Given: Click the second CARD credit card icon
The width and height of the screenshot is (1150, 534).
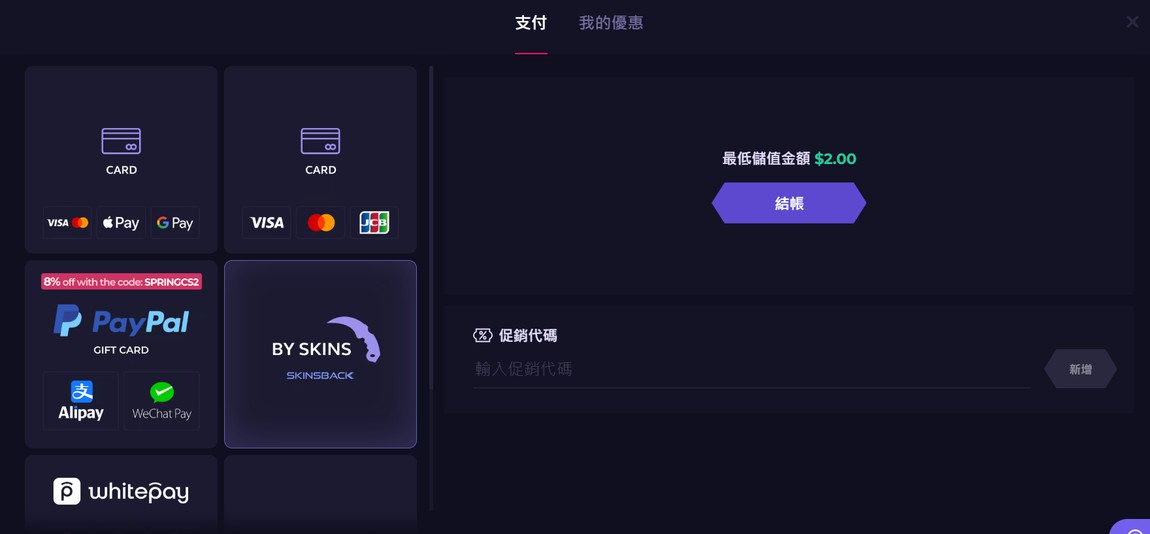Looking at the screenshot, I should tap(321, 141).
